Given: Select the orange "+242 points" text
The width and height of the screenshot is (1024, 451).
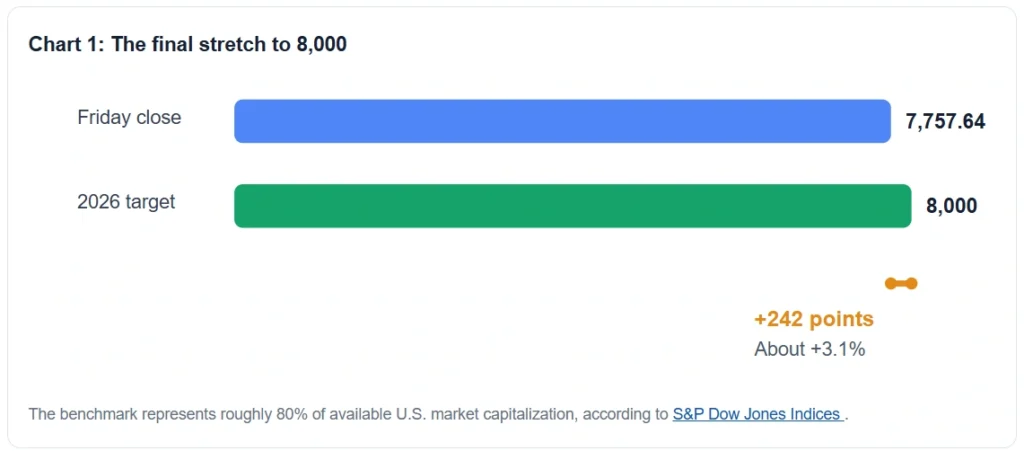Looking at the screenshot, I should point(814,320).
